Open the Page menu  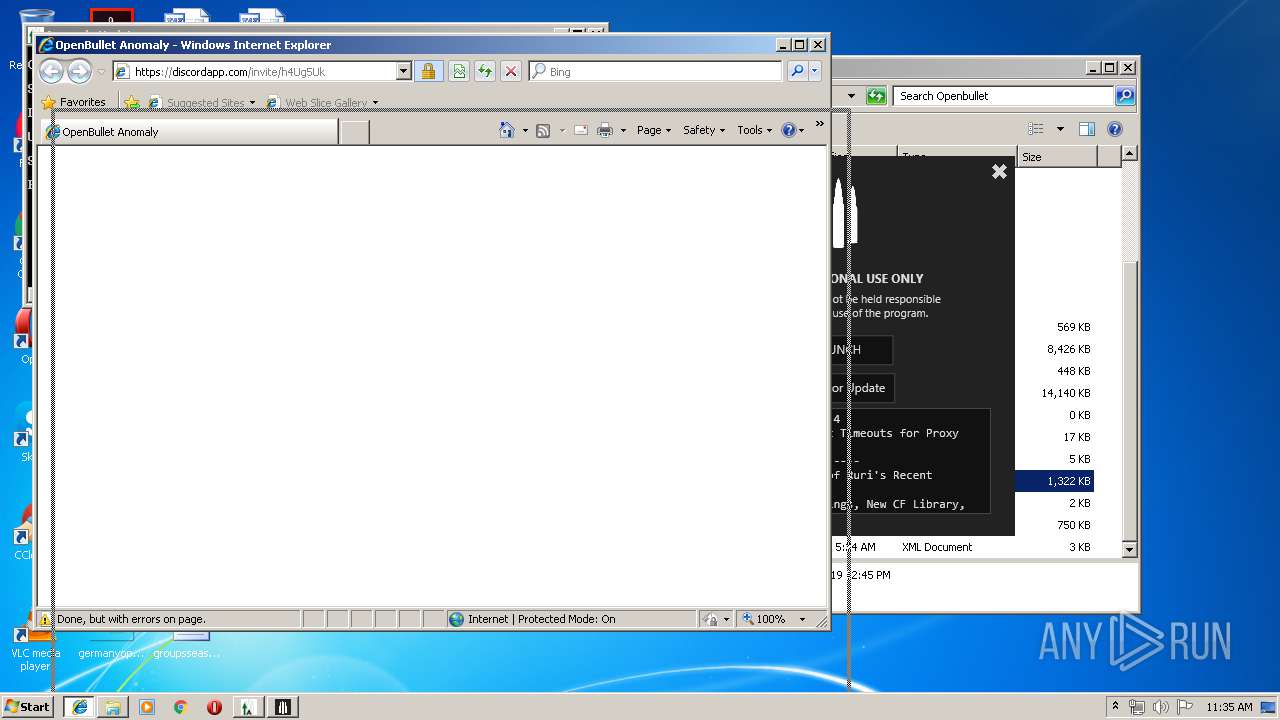[x=654, y=130]
